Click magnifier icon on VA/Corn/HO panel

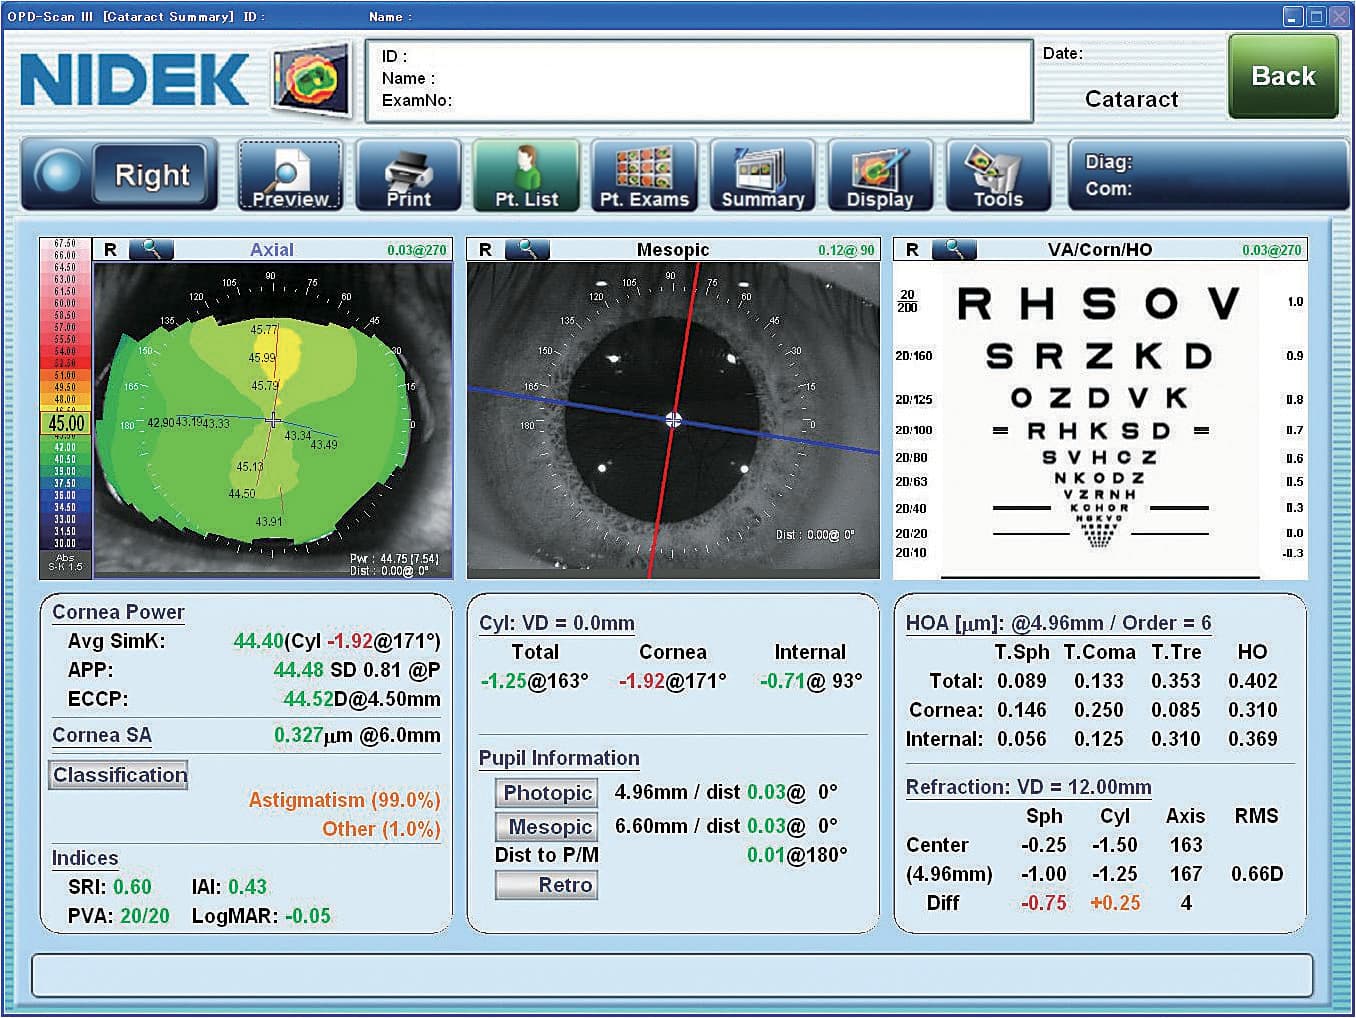click(x=954, y=249)
